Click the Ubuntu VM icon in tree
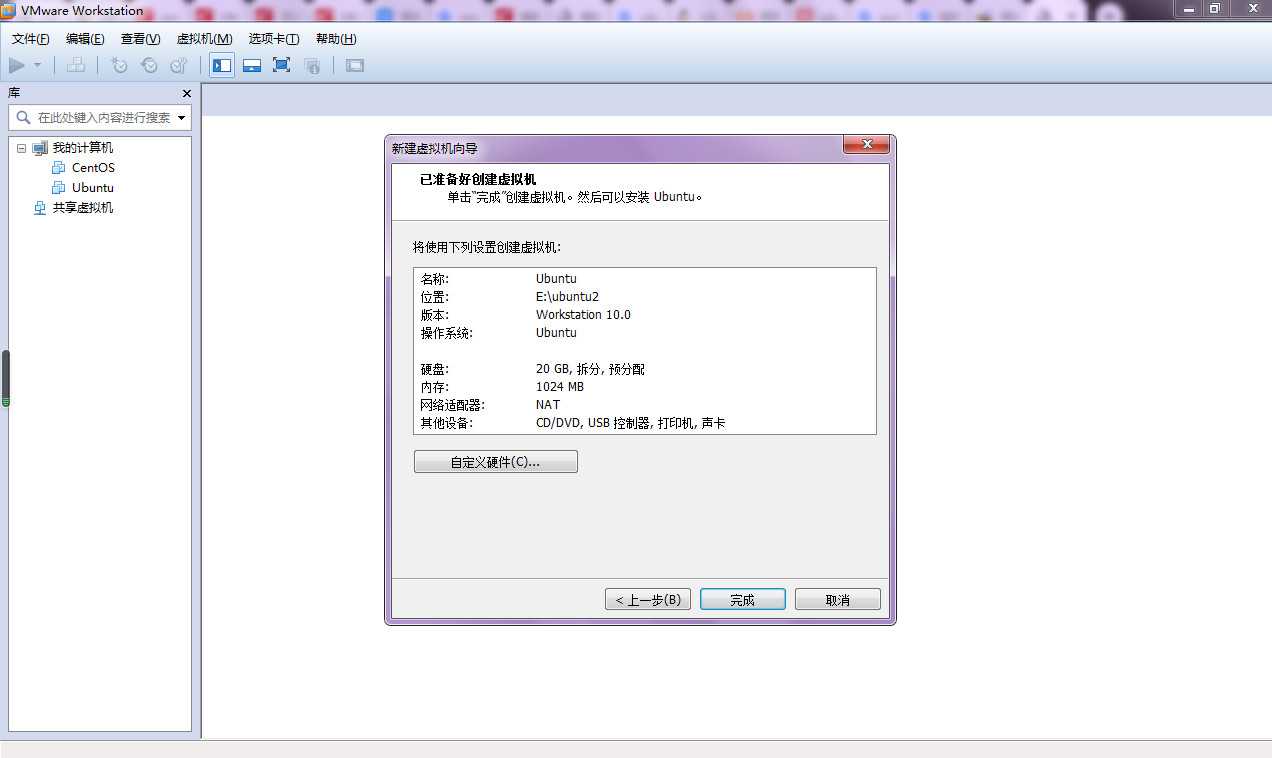The image size is (1272, 758). [x=59, y=188]
